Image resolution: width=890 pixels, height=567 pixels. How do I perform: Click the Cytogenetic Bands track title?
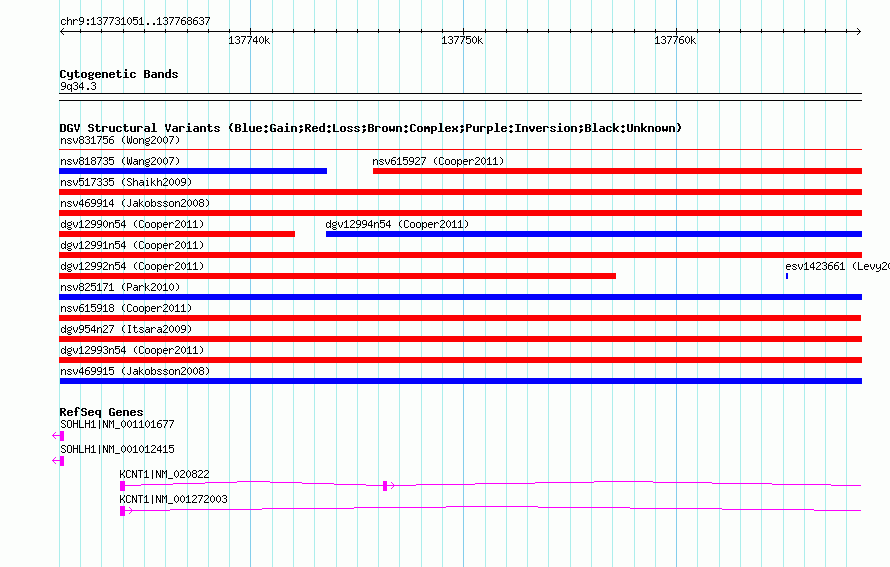[x=119, y=74]
